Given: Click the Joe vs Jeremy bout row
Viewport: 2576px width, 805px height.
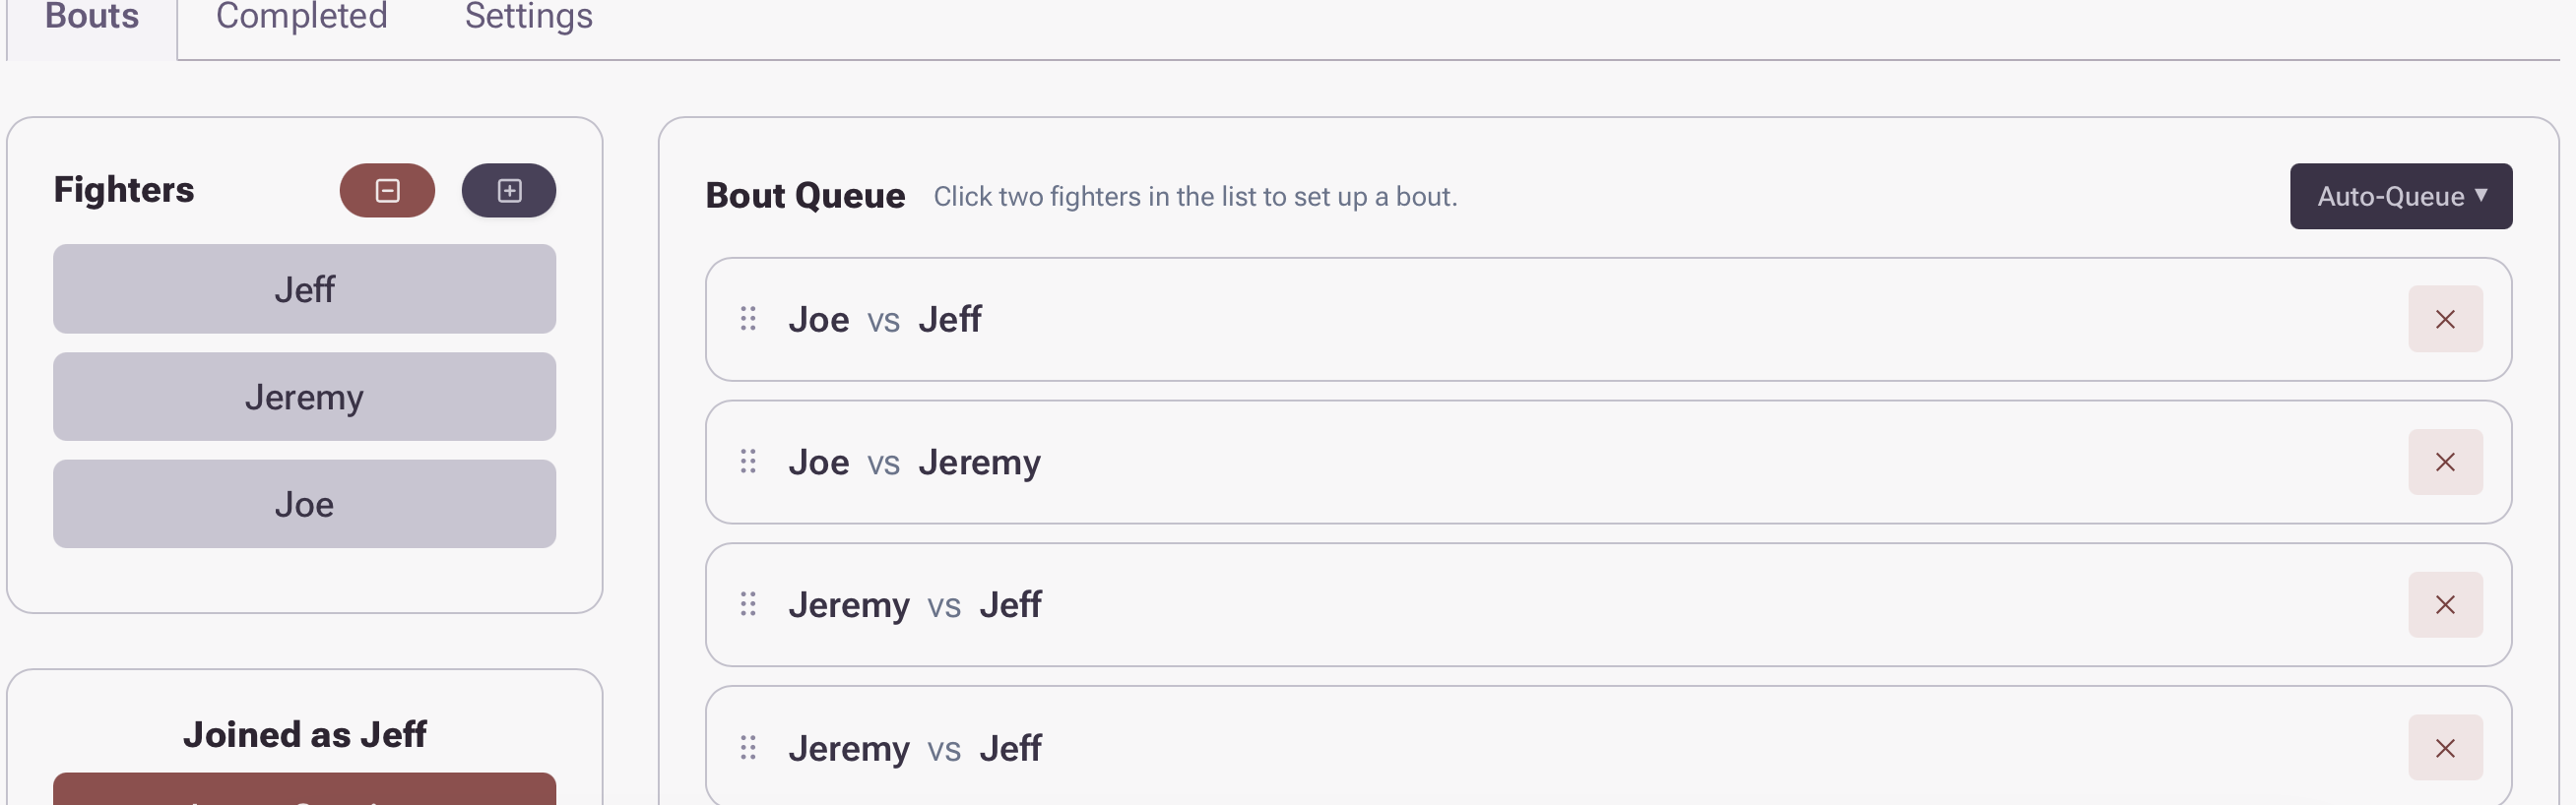Looking at the screenshot, I should [1600, 462].
